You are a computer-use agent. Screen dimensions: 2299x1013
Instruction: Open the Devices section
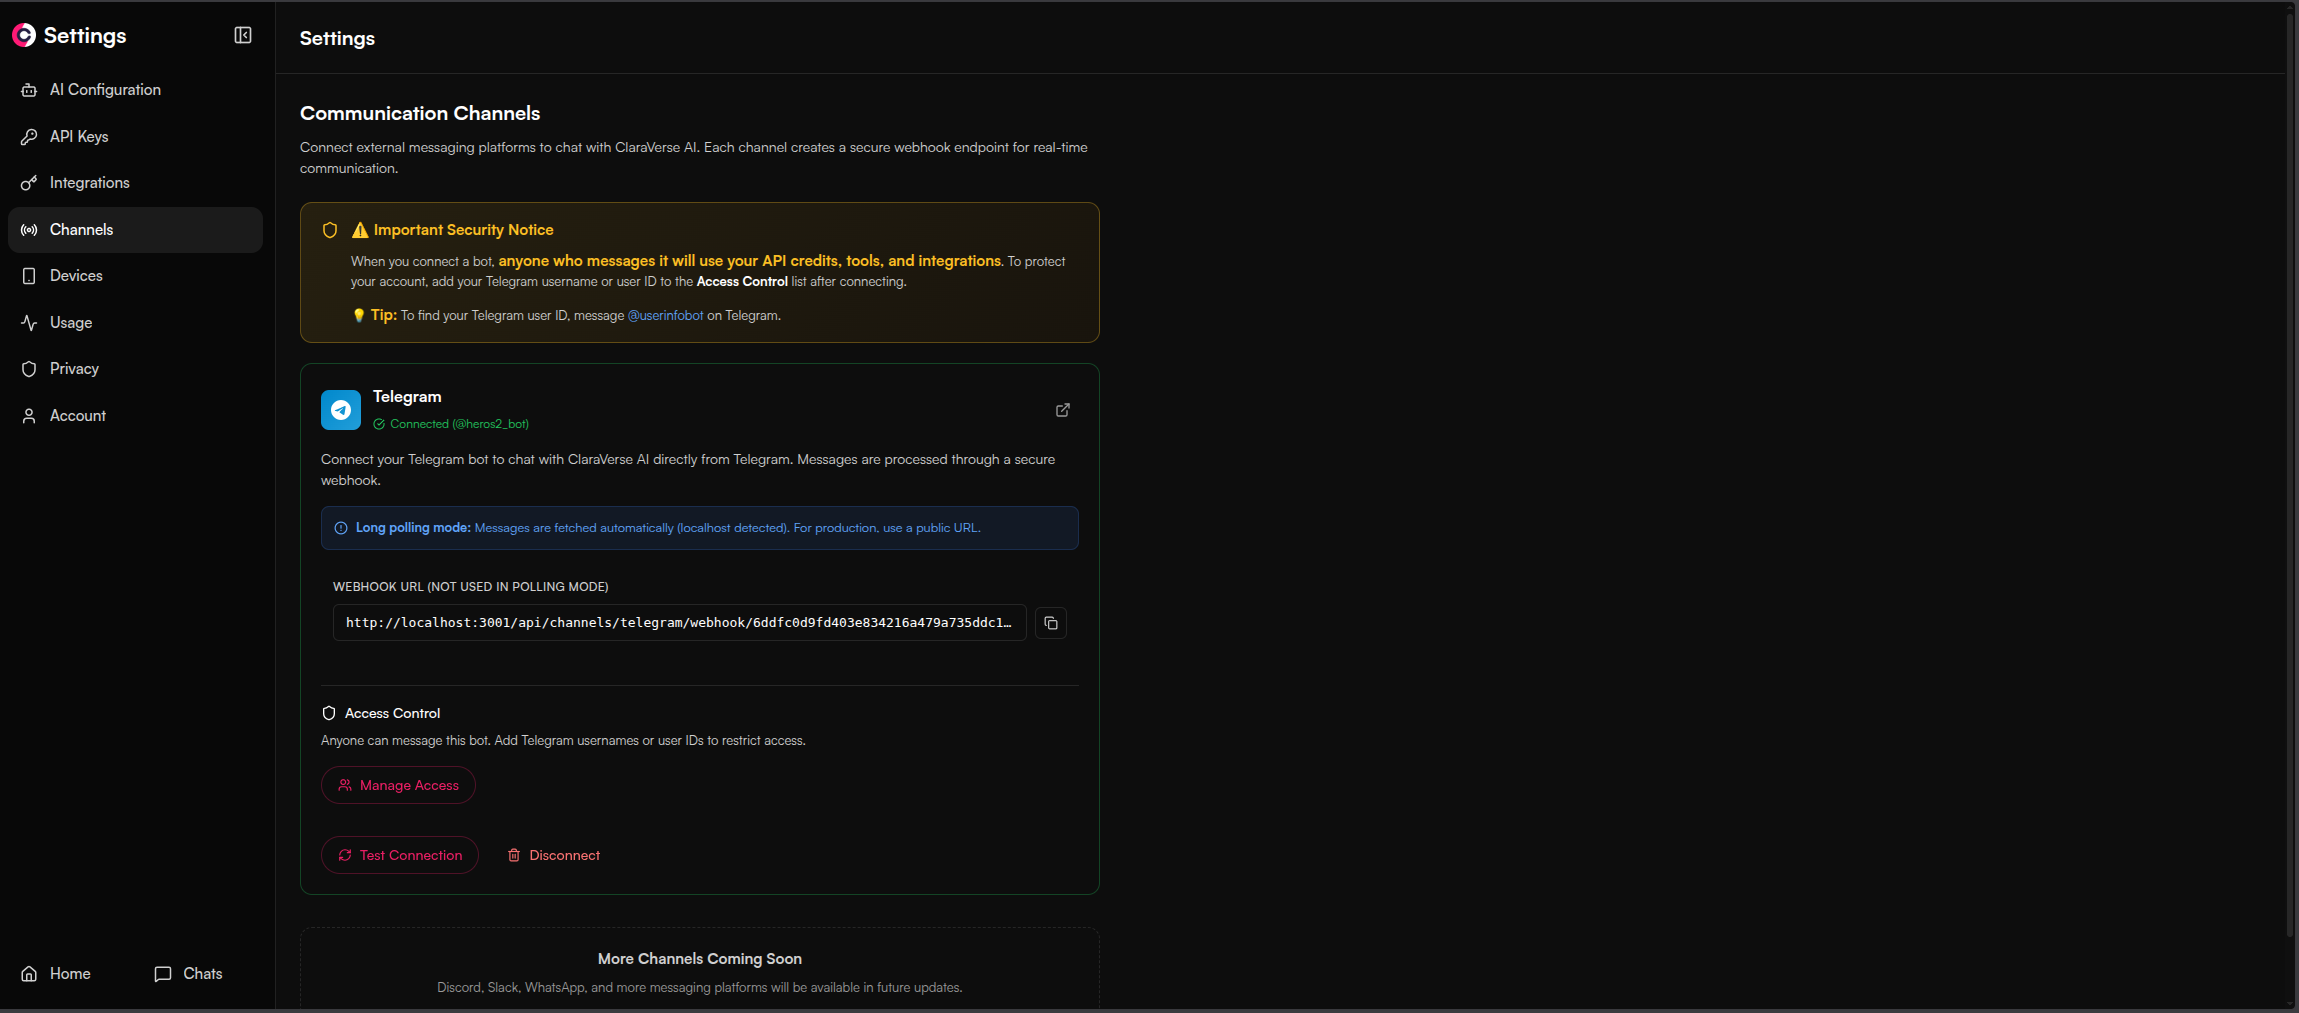point(135,276)
